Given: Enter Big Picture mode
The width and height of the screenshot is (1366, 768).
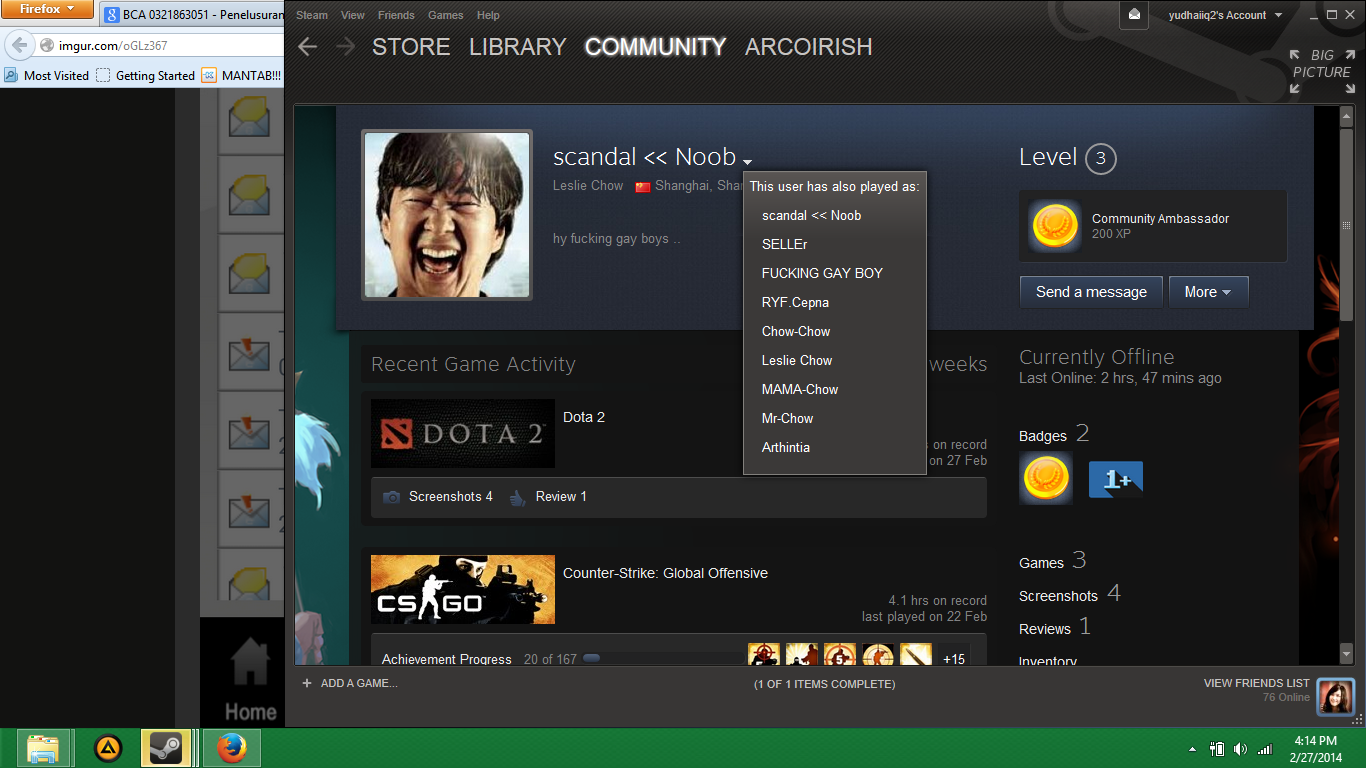Looking at the screenshot, I should click(x=1320, y=72).
